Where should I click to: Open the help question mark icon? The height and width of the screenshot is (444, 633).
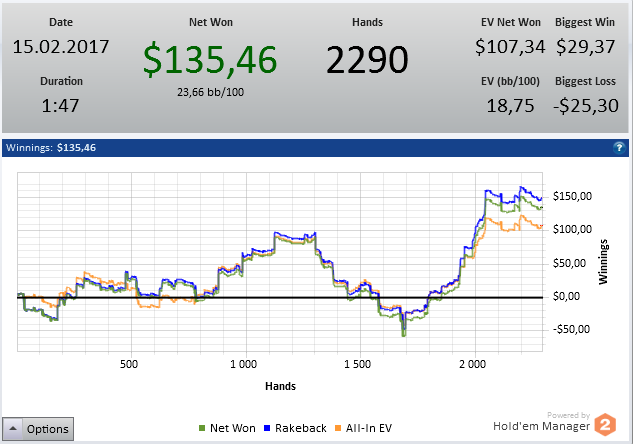point(618,148)
